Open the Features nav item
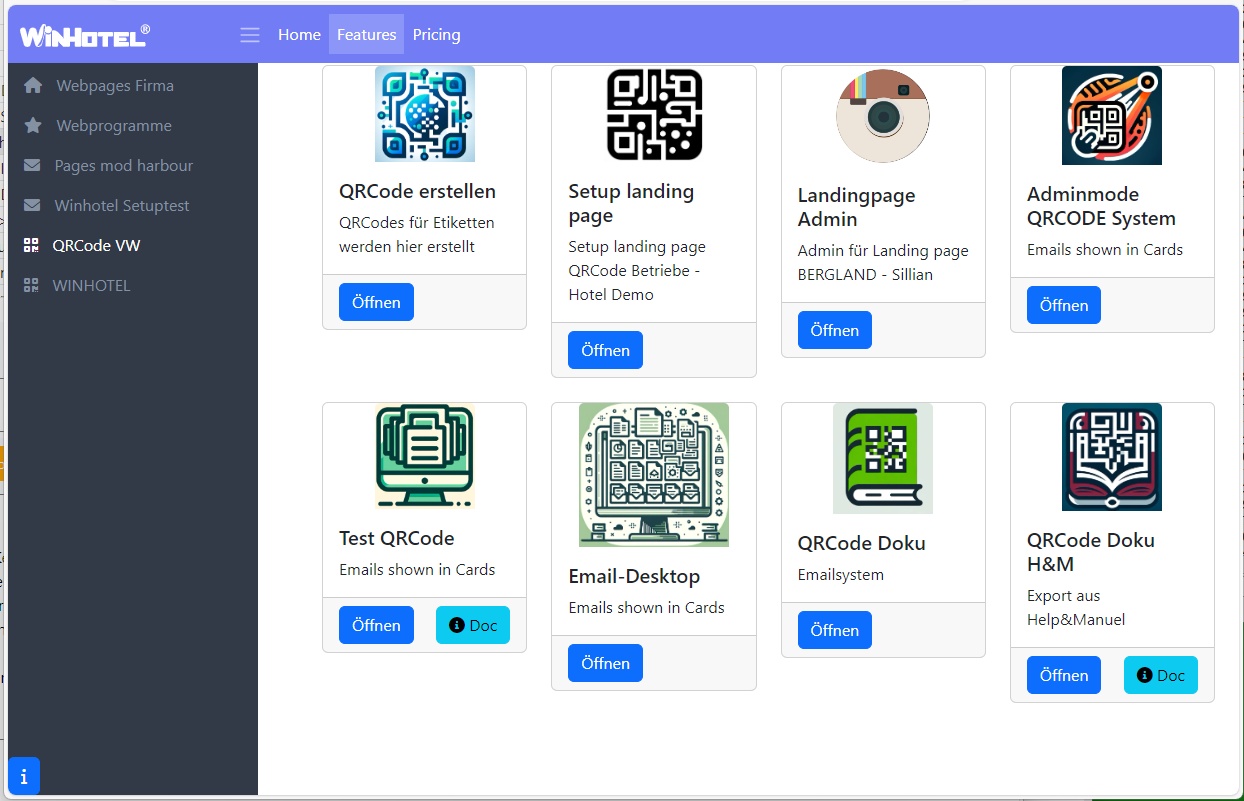The width and height of the screenshot is (1244, 801). [x=367, y=35]
